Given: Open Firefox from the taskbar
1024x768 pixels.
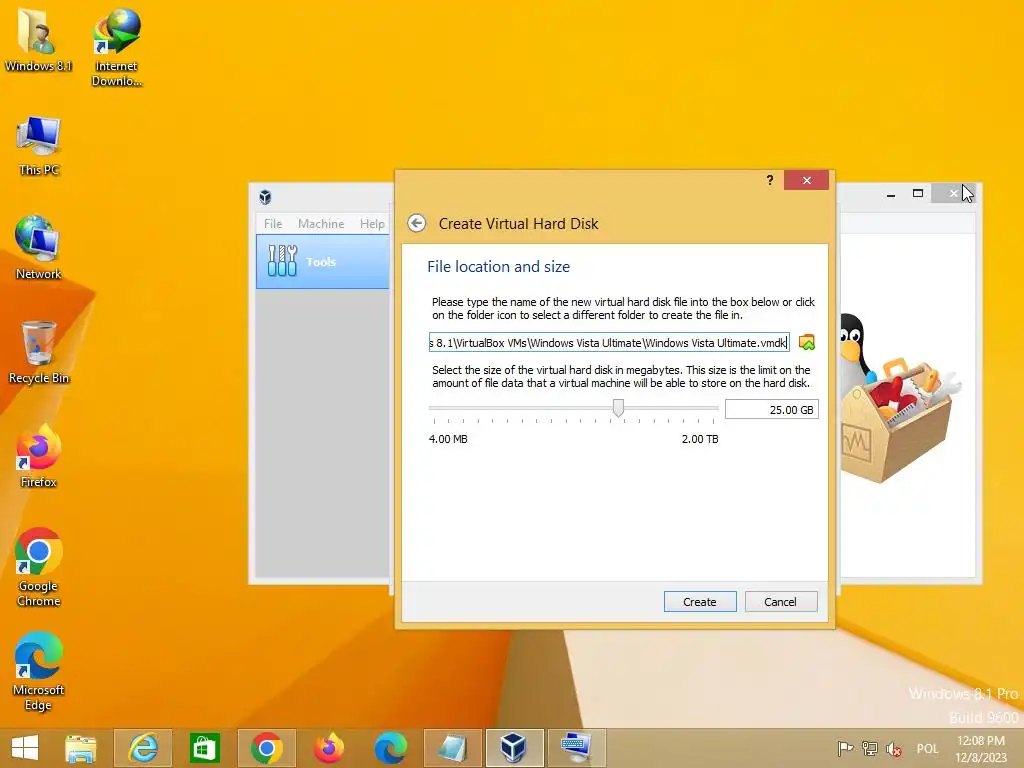Looking at the screenshot, I should (328, 748).
